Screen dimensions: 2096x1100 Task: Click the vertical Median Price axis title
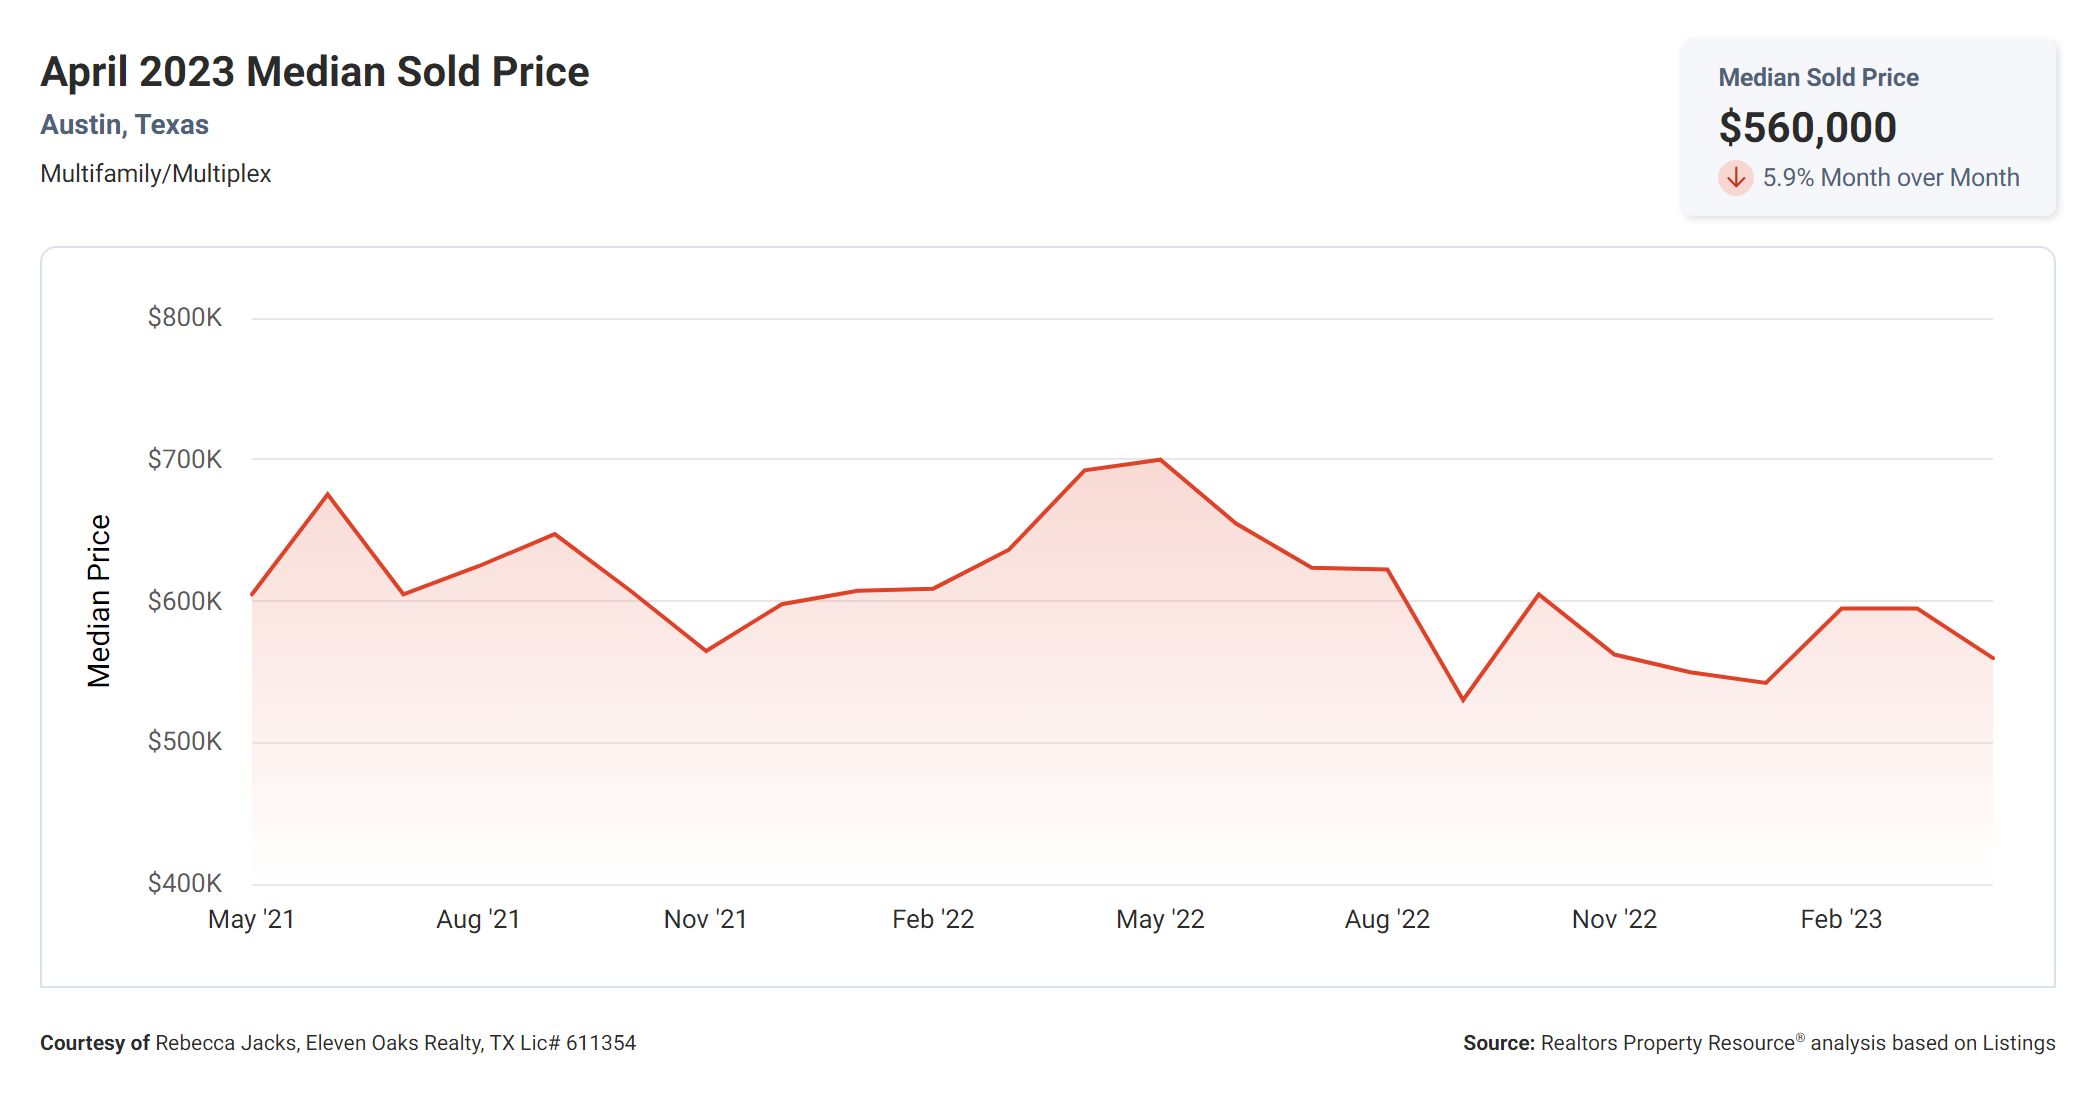pyautogui.click(x=99, y=601)
